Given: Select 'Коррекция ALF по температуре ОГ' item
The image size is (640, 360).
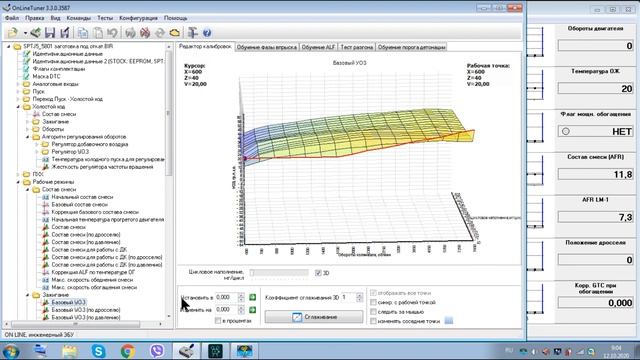Looking at the screenshot, I should [93, 272].
